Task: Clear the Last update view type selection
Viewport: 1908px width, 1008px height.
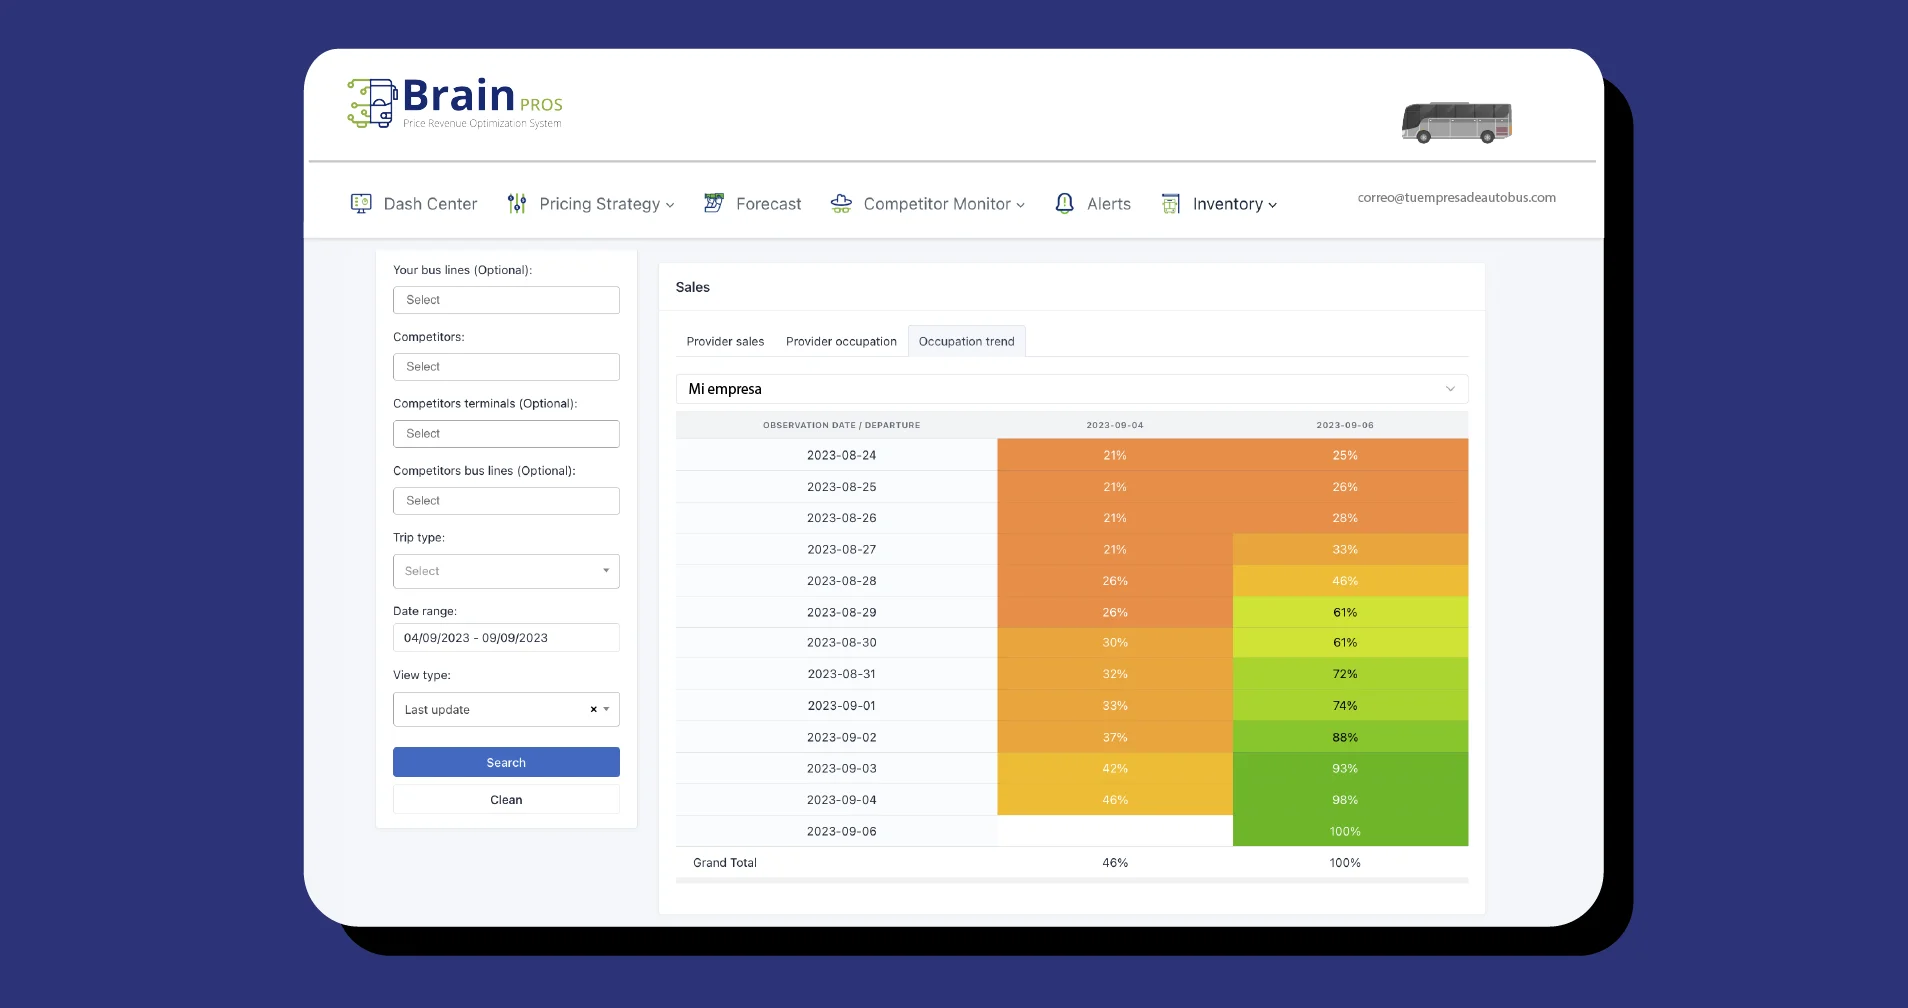Action: [x=593, y=710]
